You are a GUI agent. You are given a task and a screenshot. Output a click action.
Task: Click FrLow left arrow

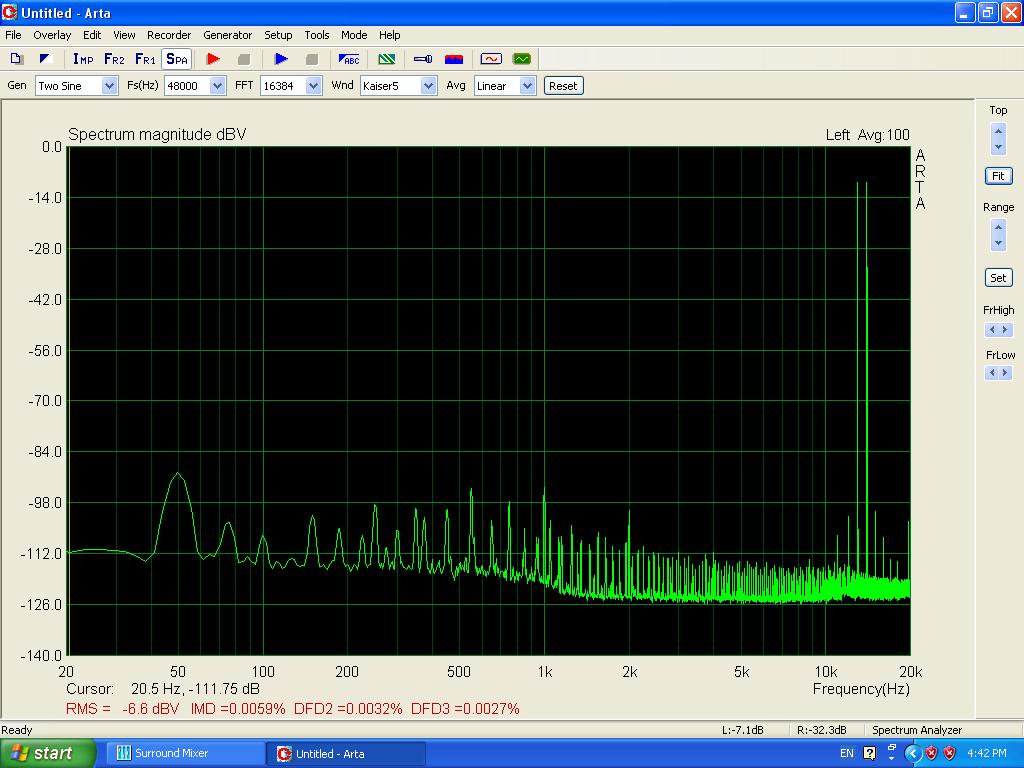(992, 373)
